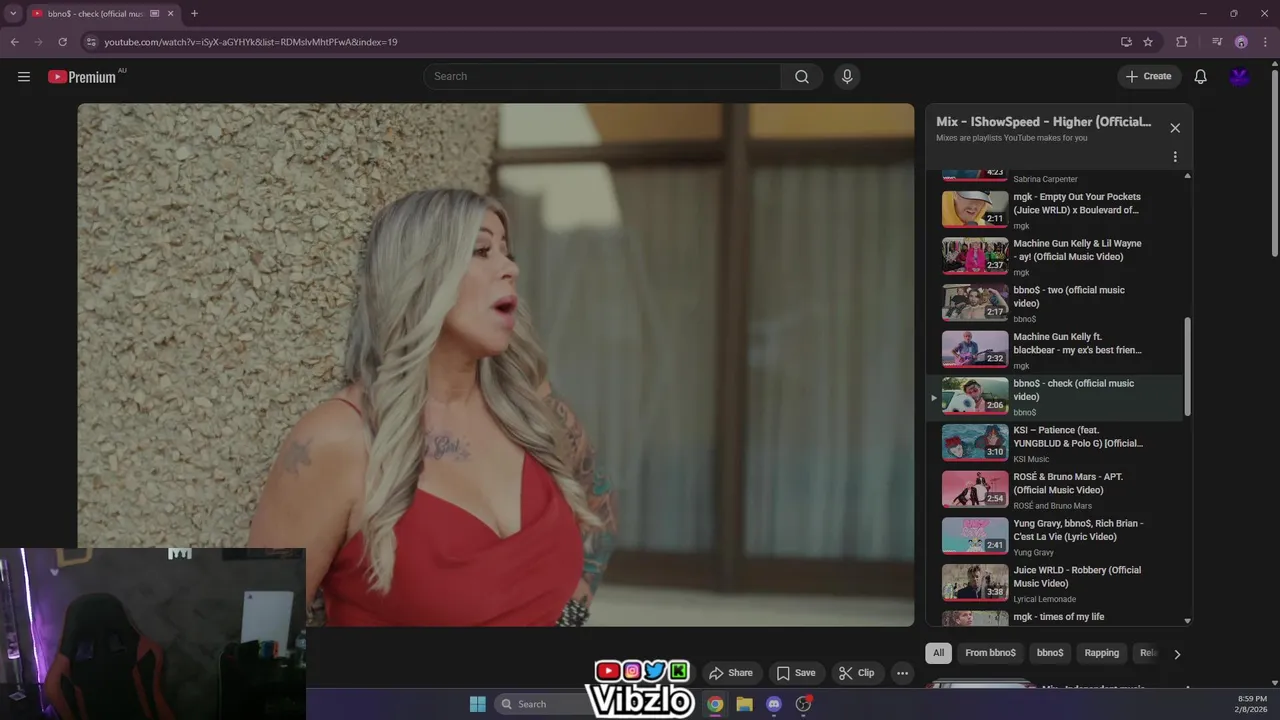Open the taskbar clock and date
The height and width of the screenshot is (720, 1280).
pyautogui.click(x=1252, y=704)
